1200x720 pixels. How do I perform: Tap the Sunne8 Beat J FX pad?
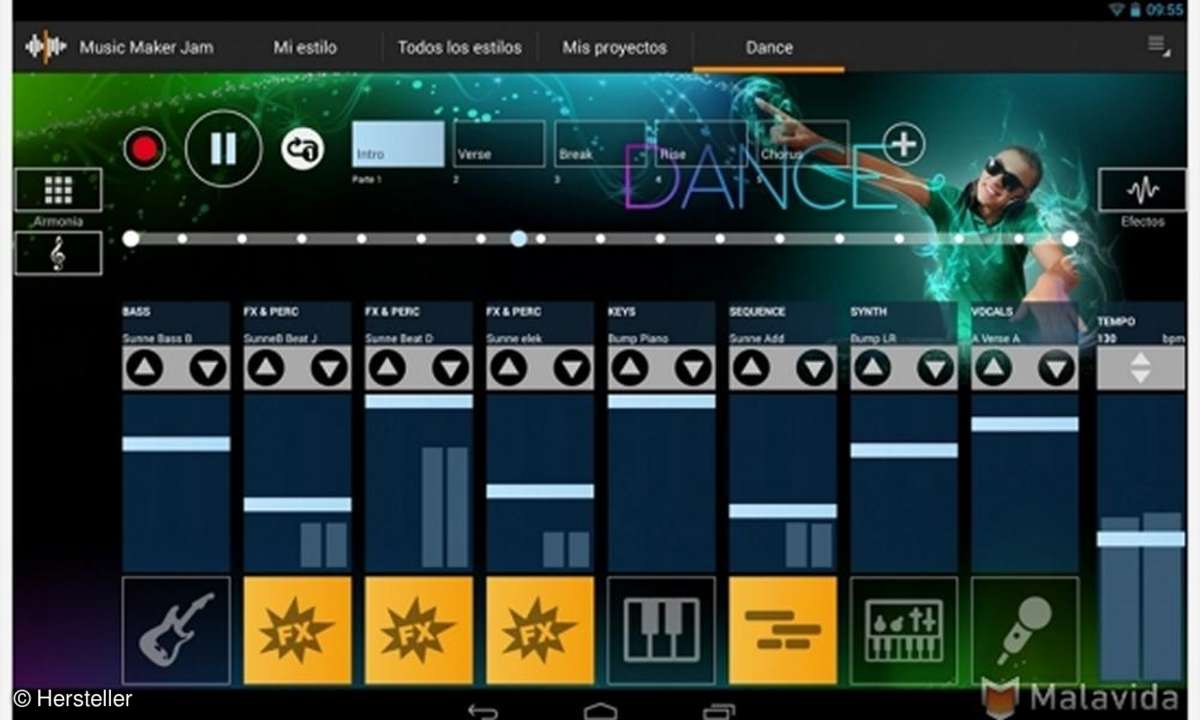pos(297,630)
